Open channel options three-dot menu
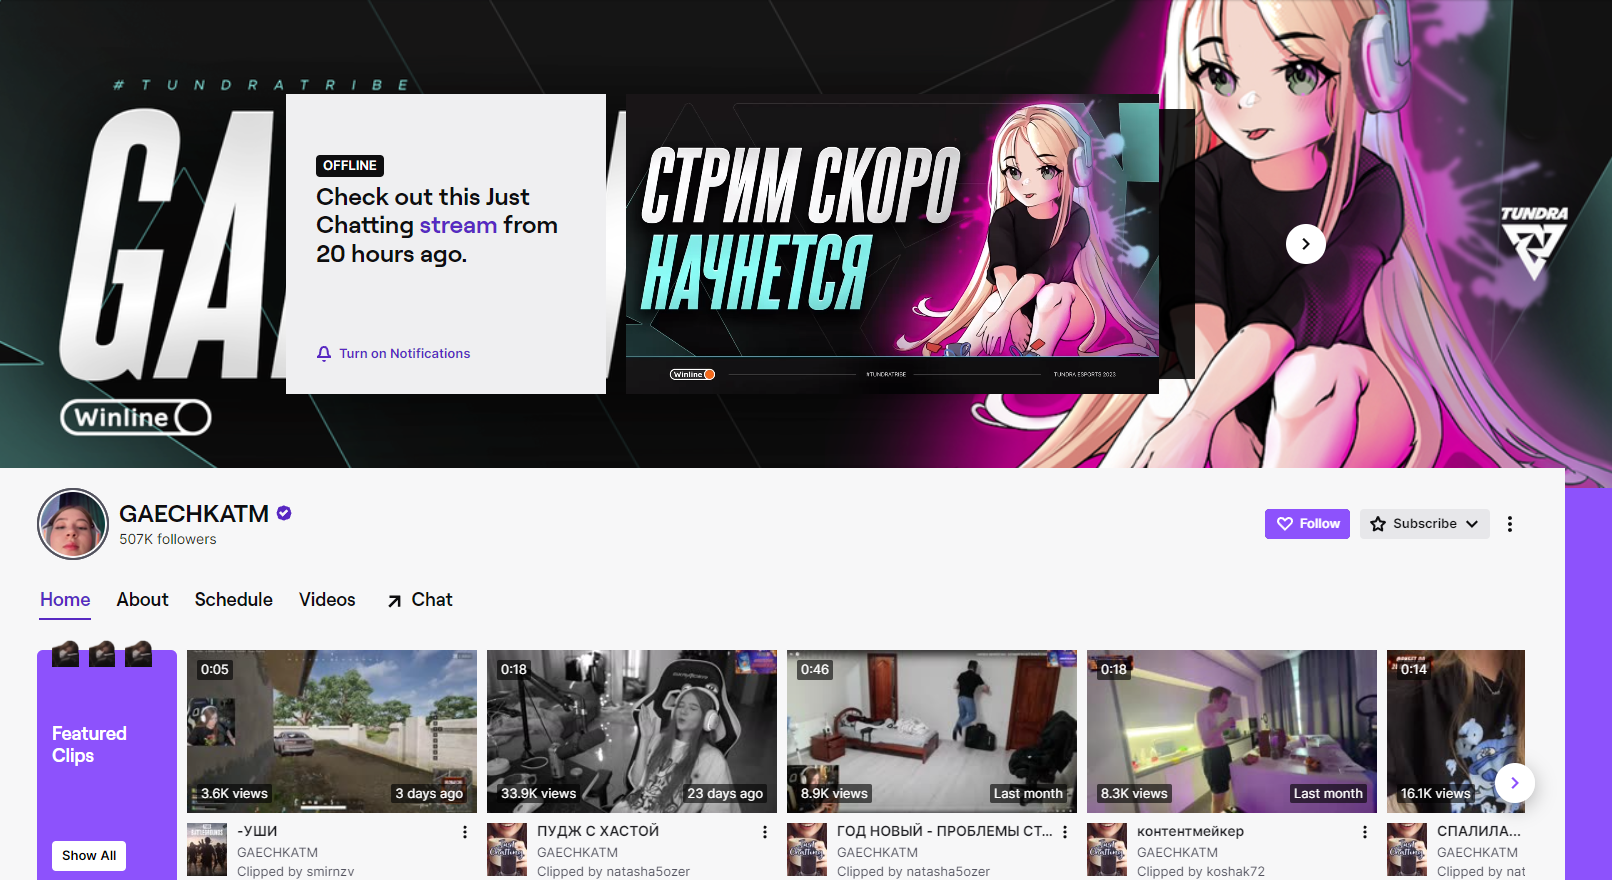 [1510, 524]
